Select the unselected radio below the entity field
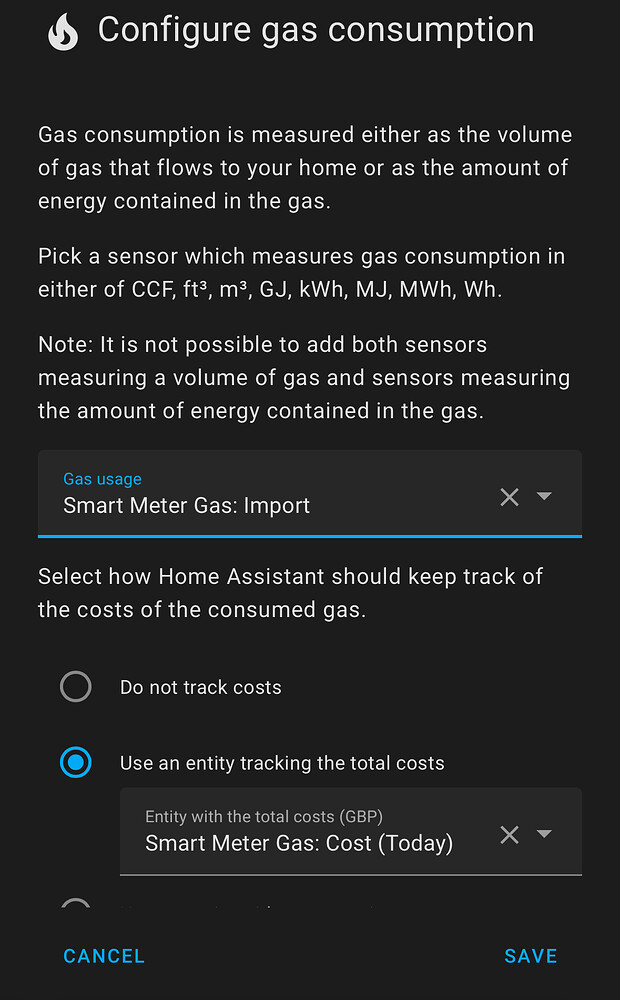 76,905
